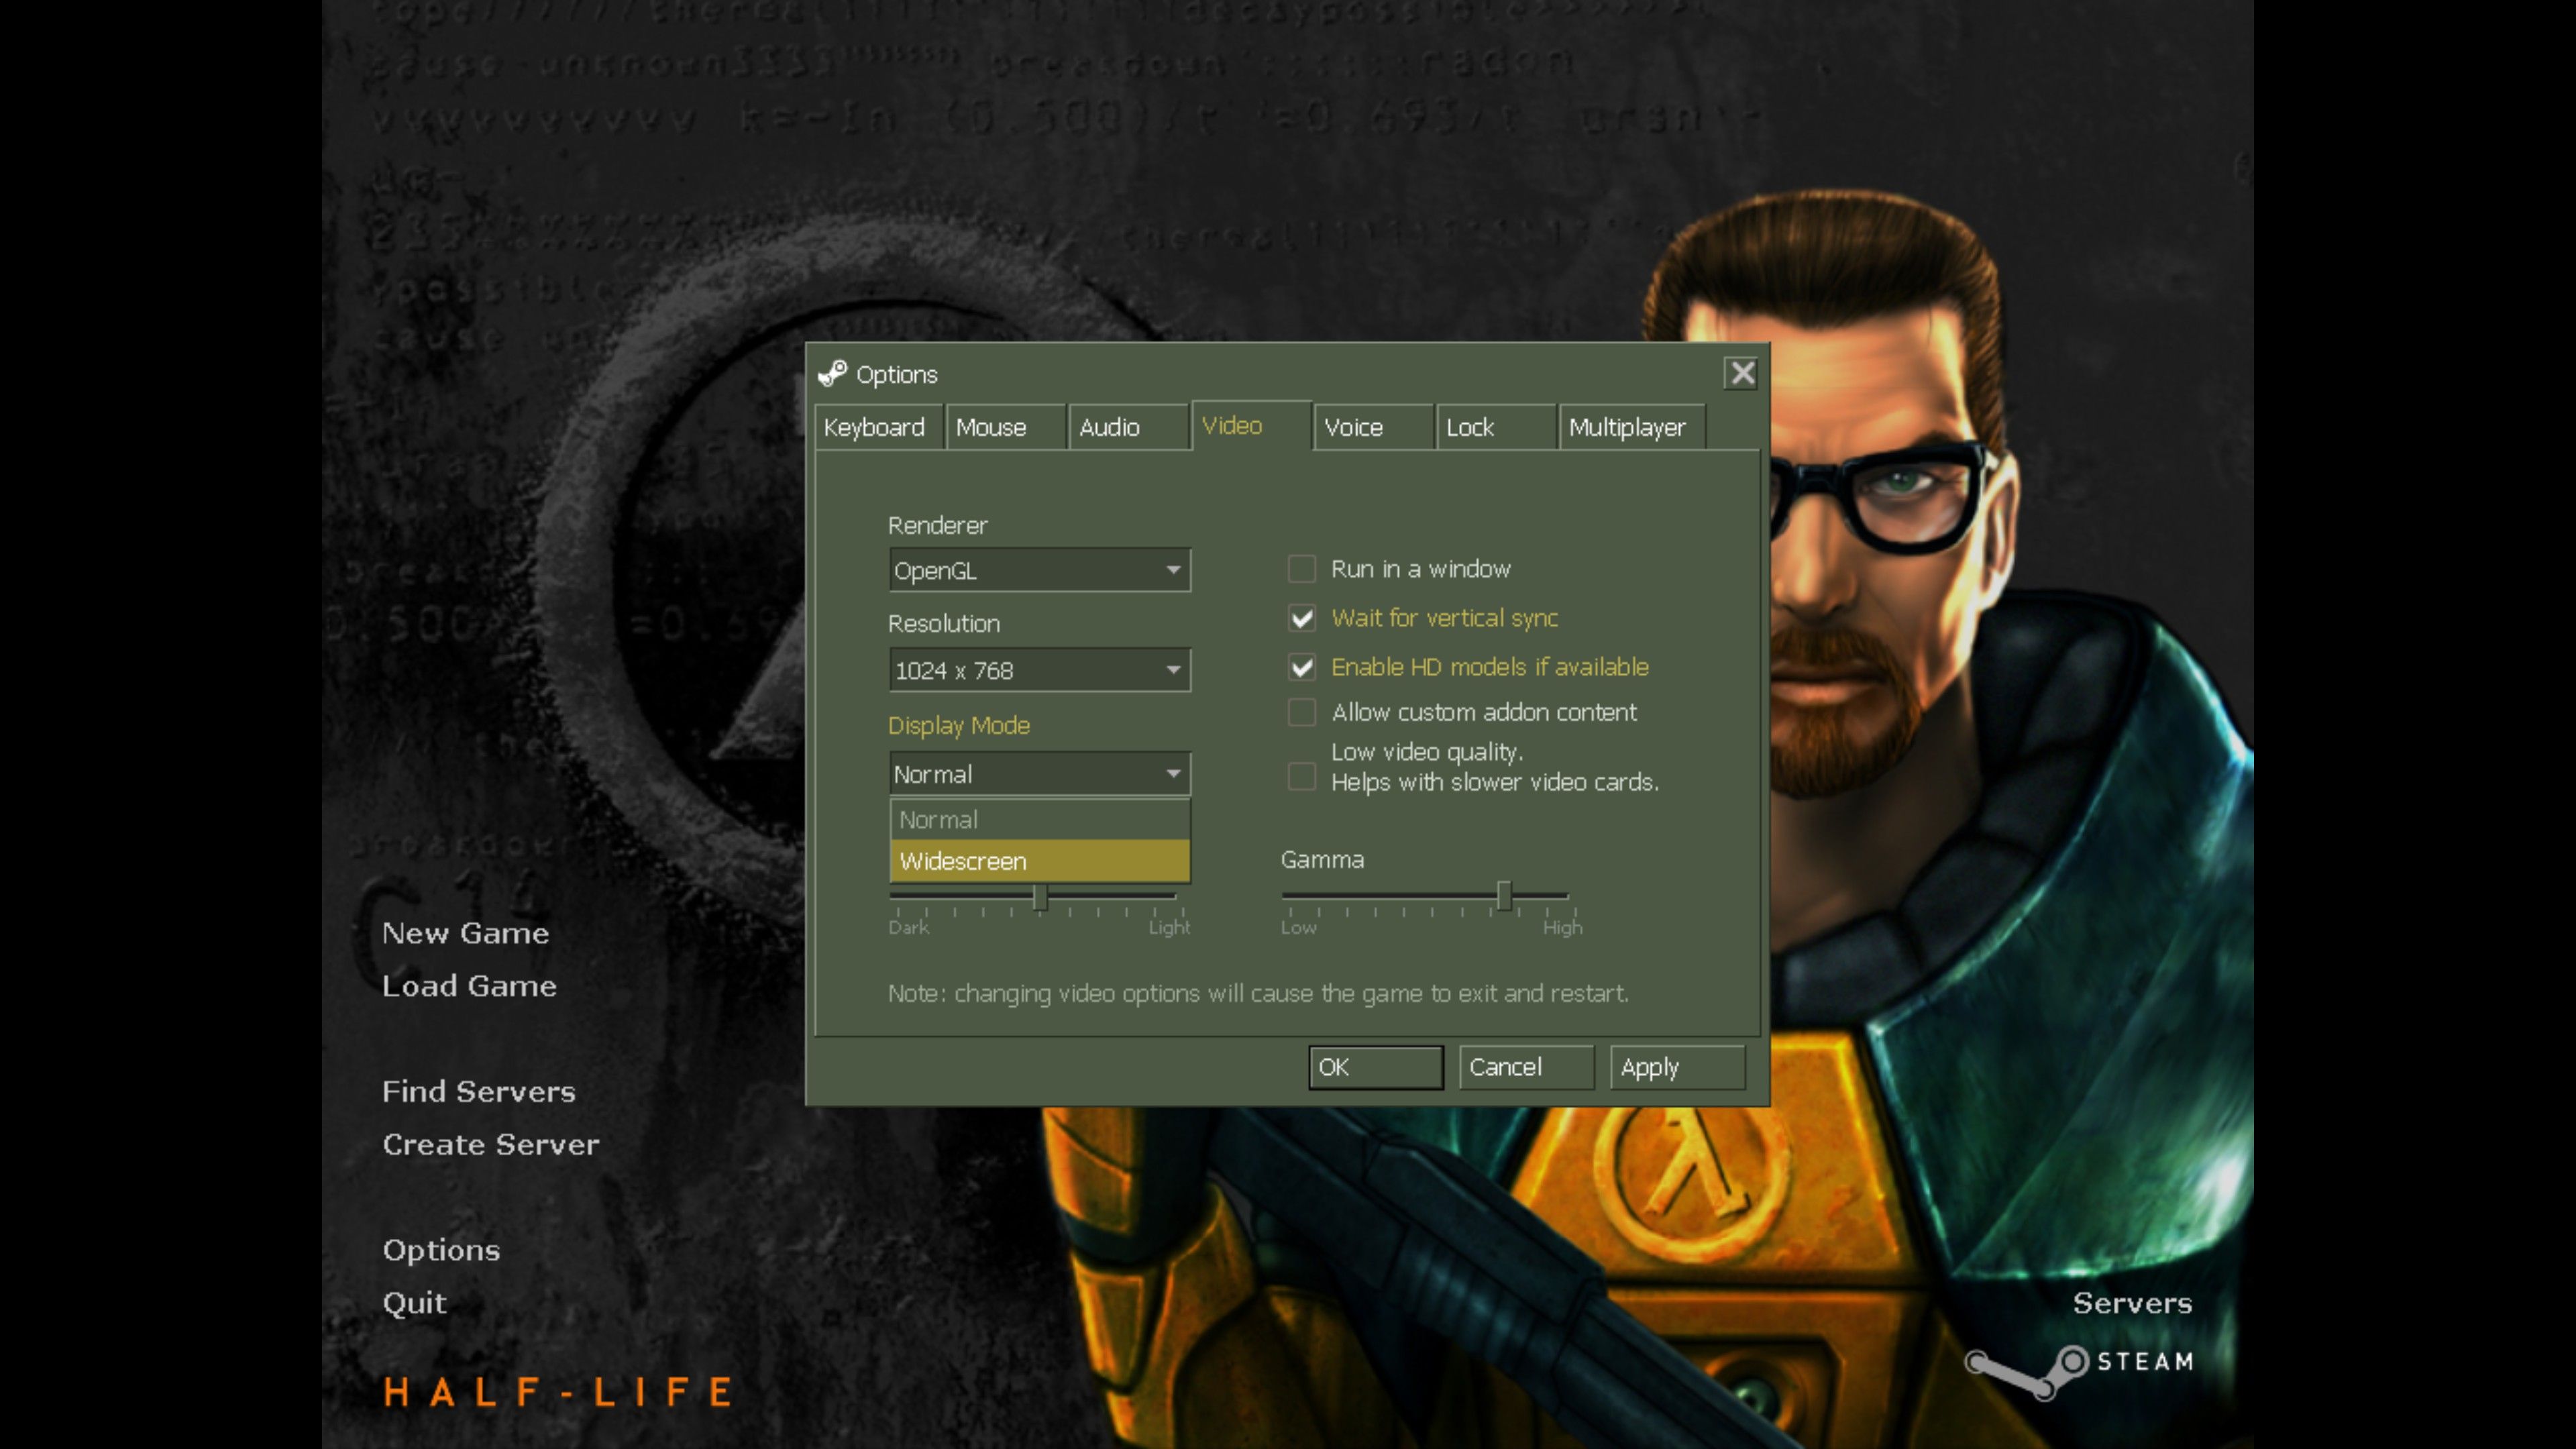Viewport: 2576px width, 1449px height.
Task: Open Create Server from main menu
Action: pos(491,1144)
